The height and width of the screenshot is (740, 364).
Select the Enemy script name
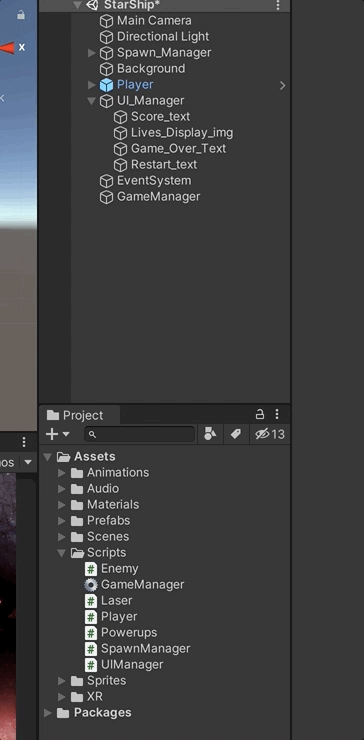(119, 569)
